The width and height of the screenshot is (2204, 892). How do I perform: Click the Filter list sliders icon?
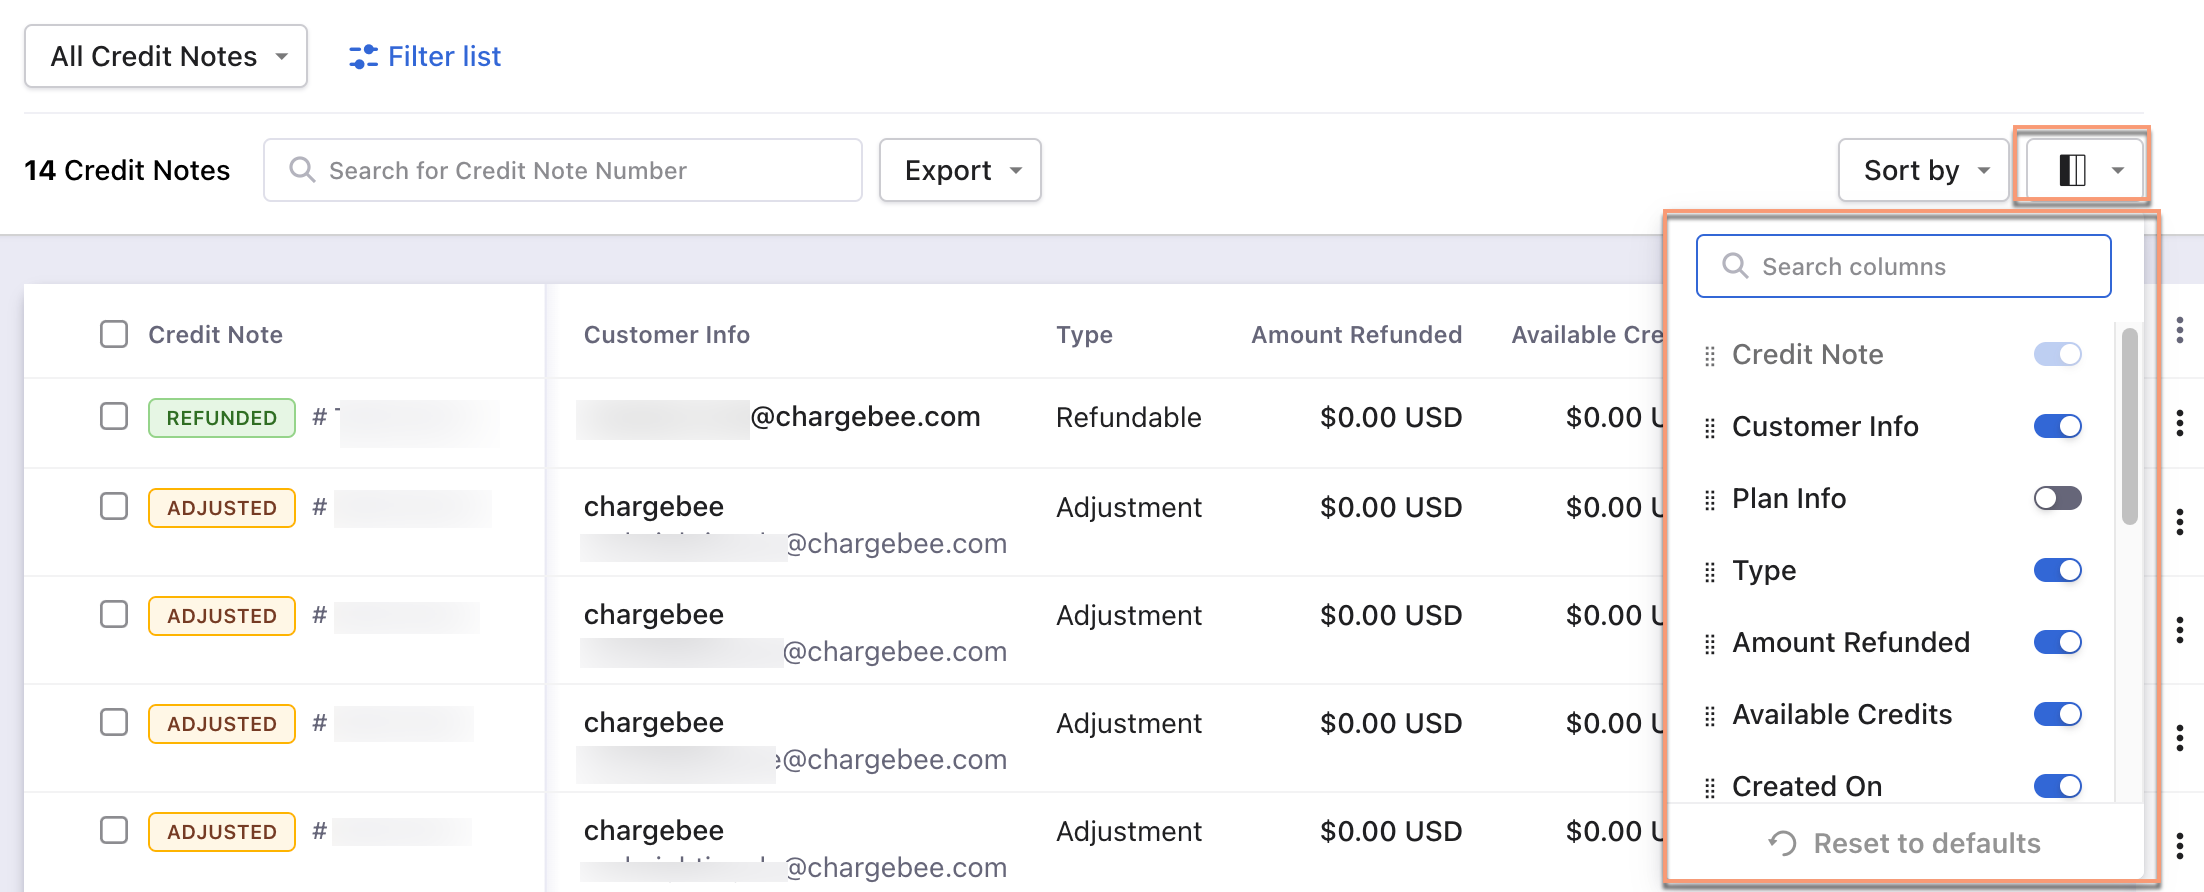pos(363,57)
